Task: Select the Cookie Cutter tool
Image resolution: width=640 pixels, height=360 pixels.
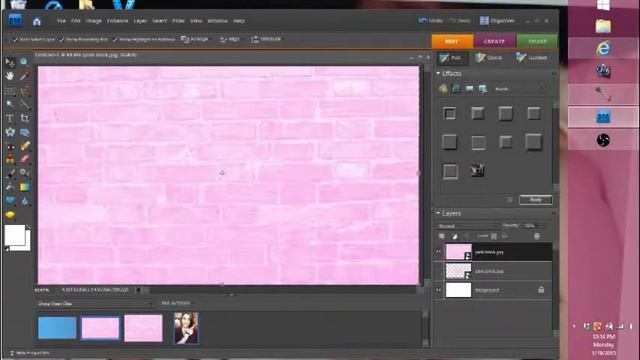Action: point(10,132)
